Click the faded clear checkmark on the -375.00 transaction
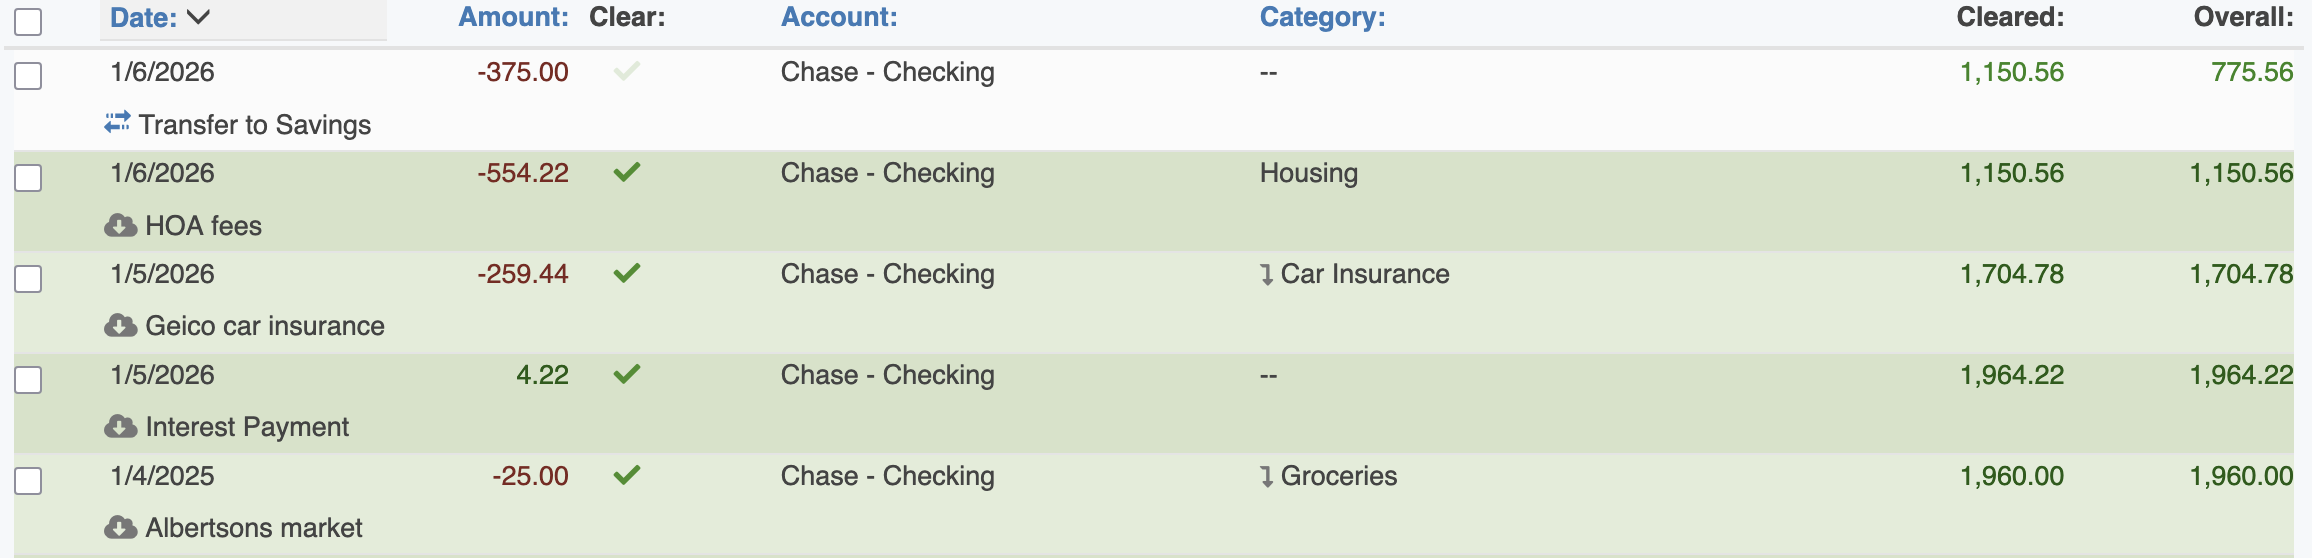Screen dimensions: 2312x558 (x=627, y=71)
